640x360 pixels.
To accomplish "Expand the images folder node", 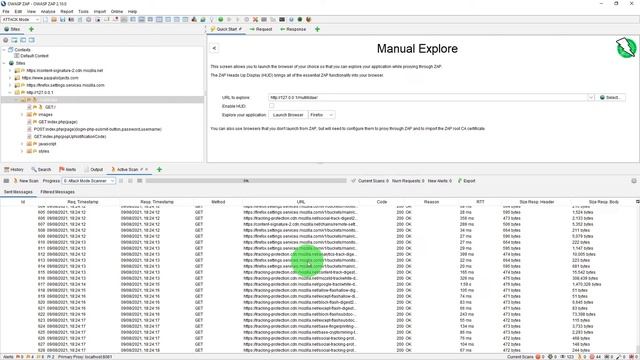I will click(22, 115).
